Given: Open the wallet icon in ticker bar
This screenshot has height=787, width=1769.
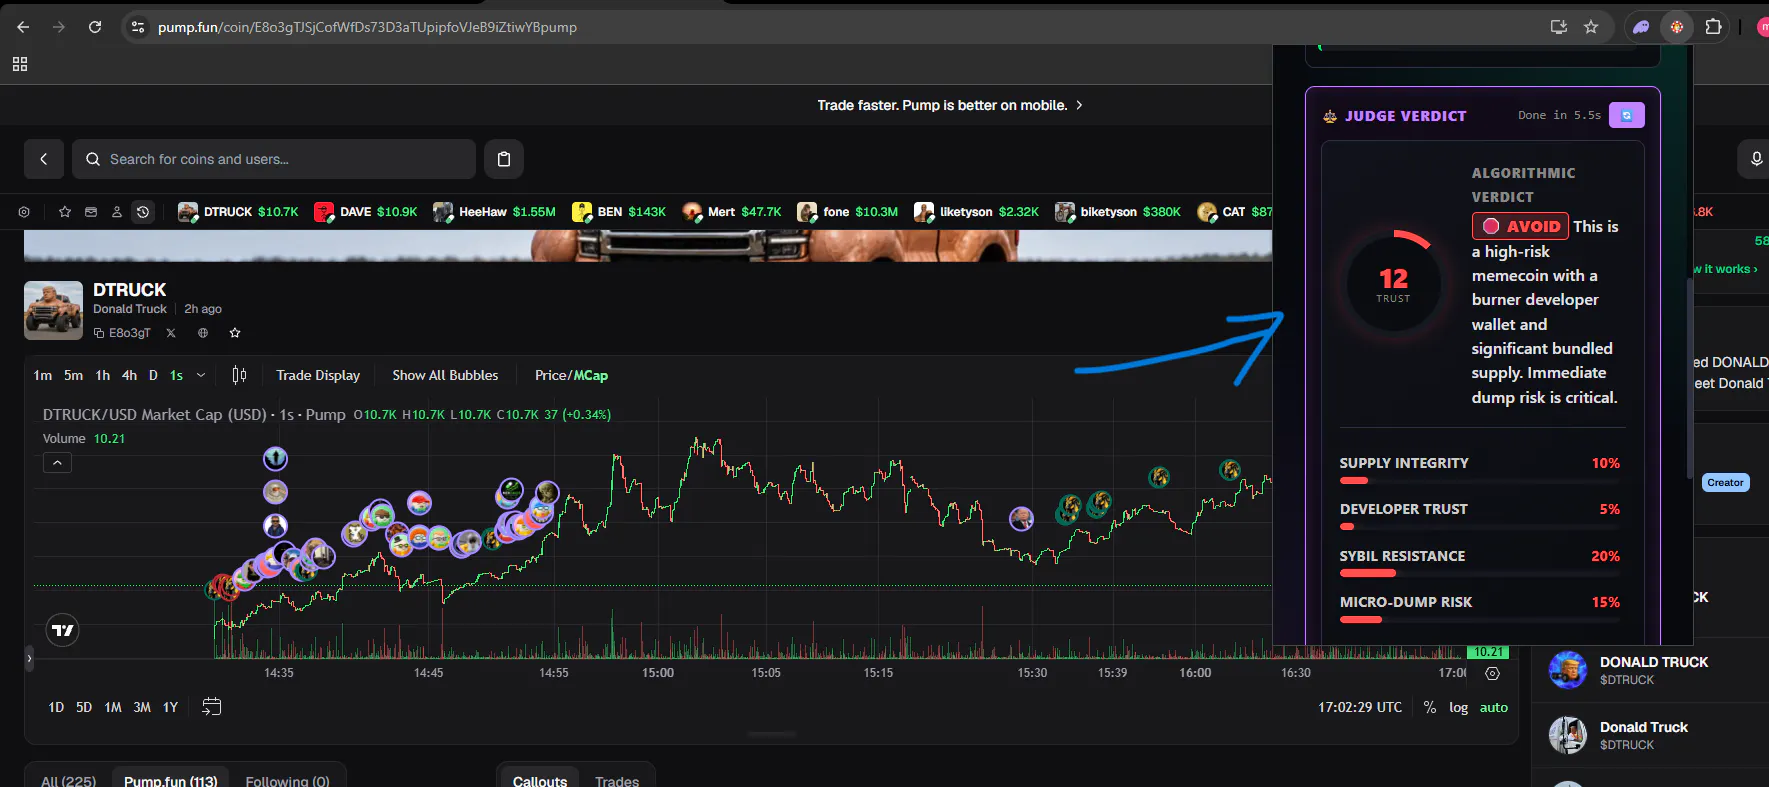Looking at the screenshot, I should click(x=91, y=212).
